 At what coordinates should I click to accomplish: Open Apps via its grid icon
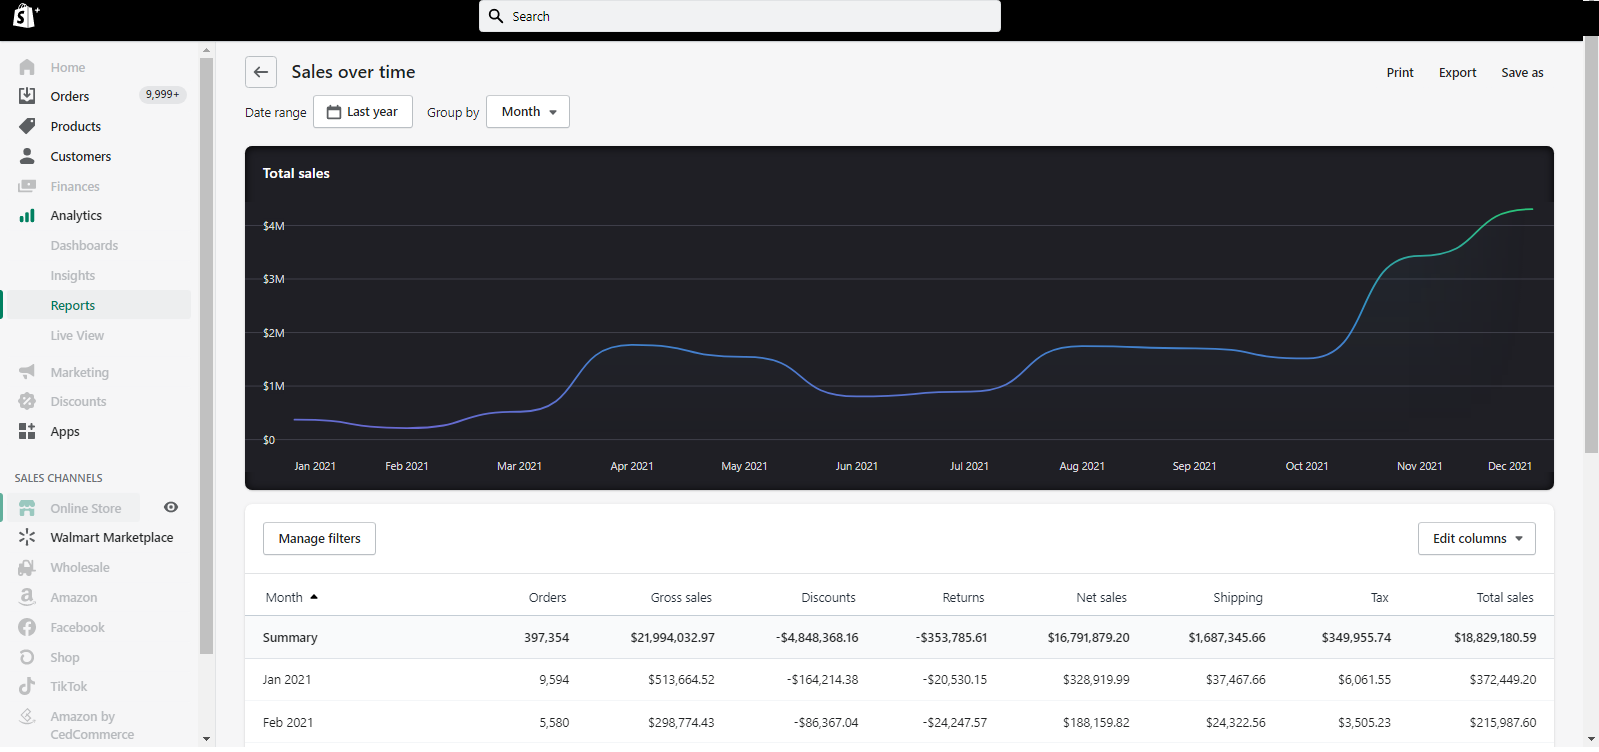(27, 431)
